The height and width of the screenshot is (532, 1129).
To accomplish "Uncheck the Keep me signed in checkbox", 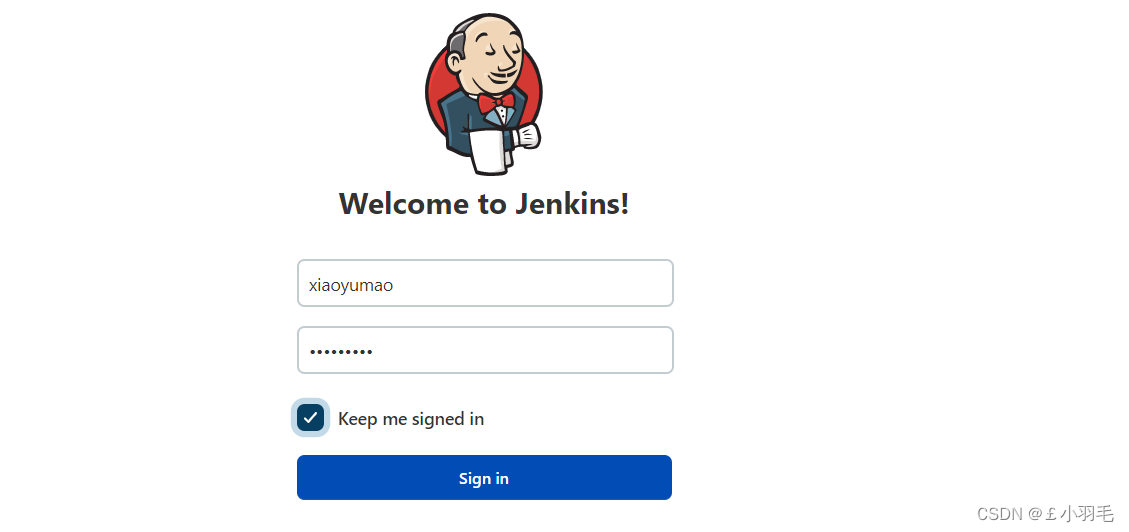I will tap(310, 418).
